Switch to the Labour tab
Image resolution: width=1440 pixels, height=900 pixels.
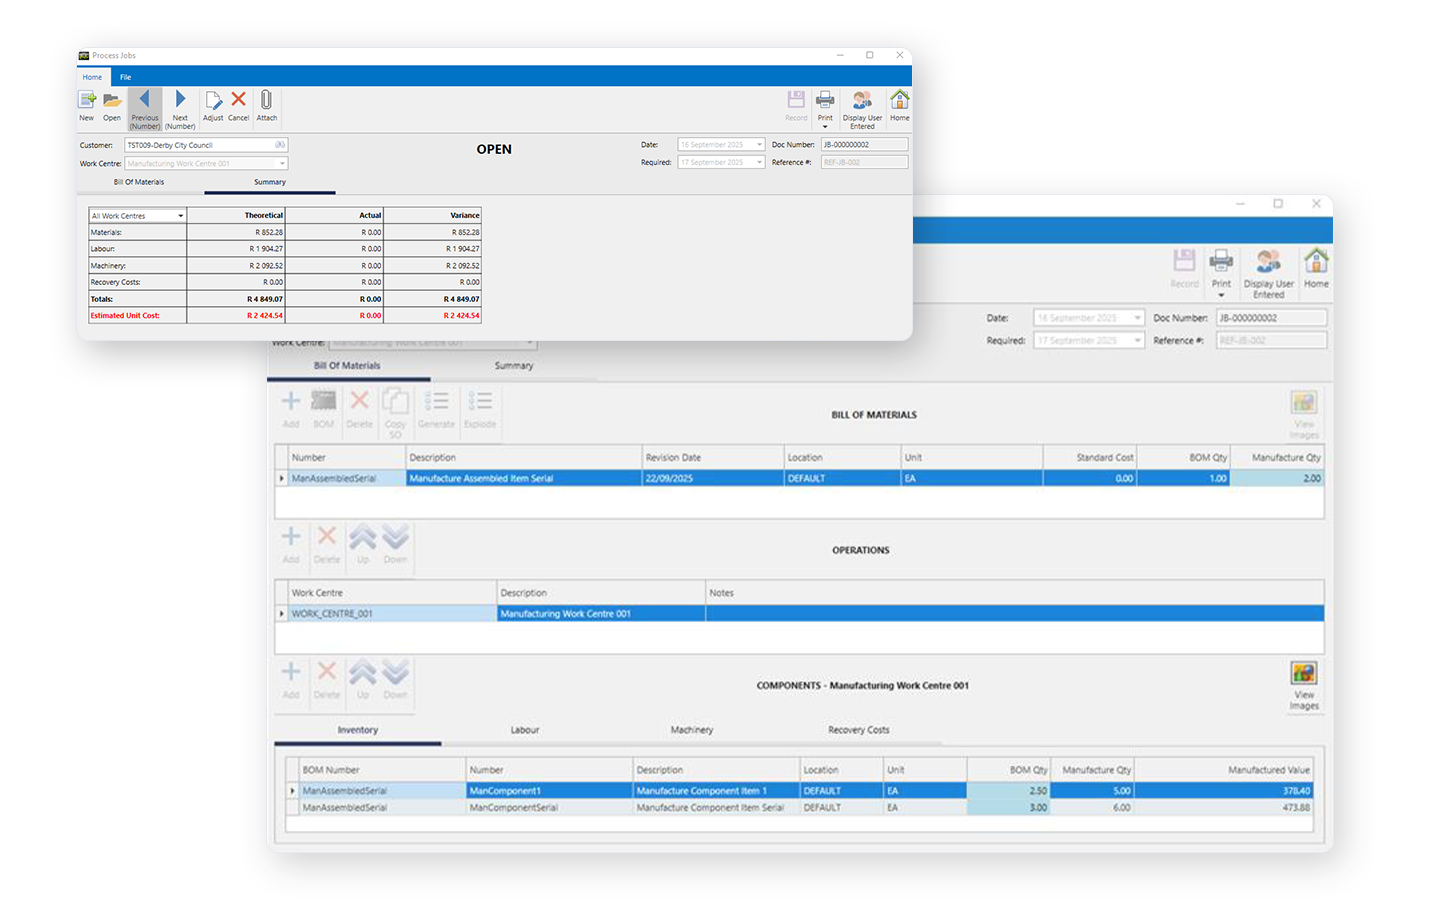tap(524, 730)
